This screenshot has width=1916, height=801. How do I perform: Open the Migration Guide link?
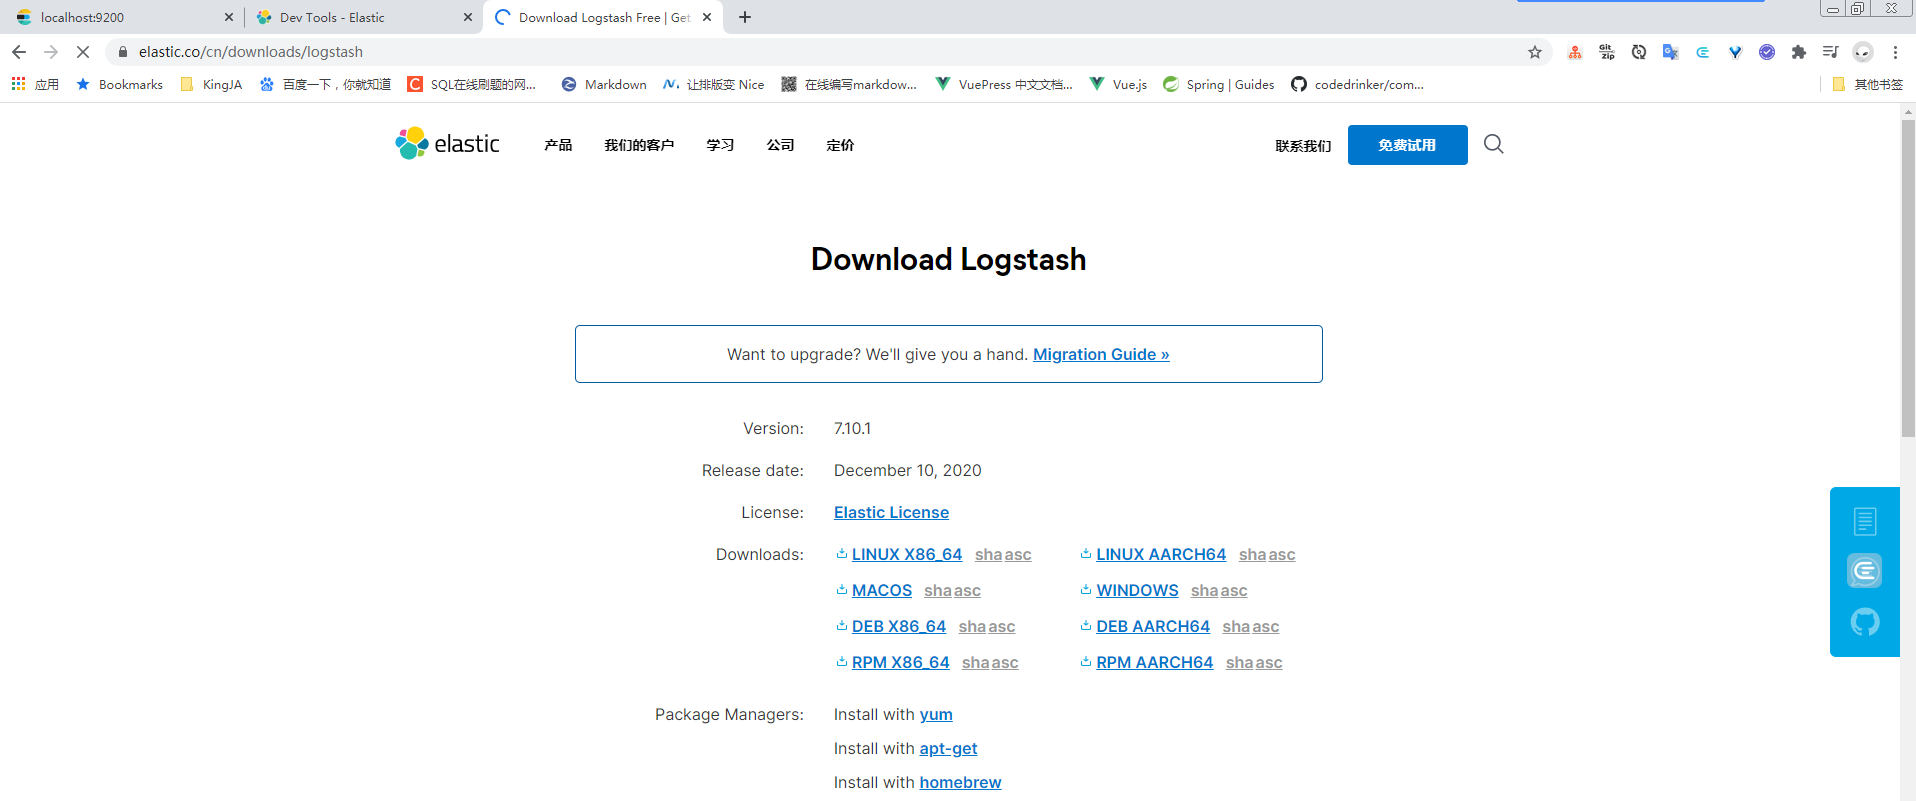1101,354
